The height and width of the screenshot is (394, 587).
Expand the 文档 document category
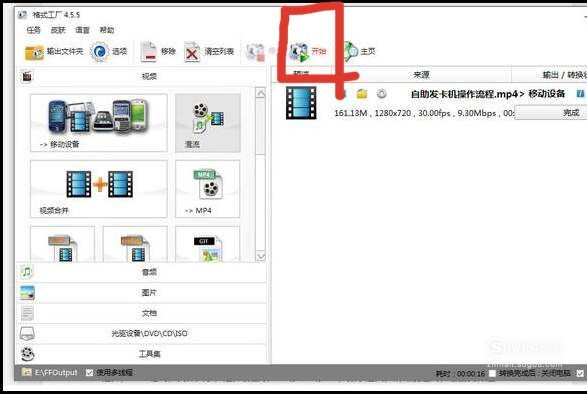click(x=142, y=313)
